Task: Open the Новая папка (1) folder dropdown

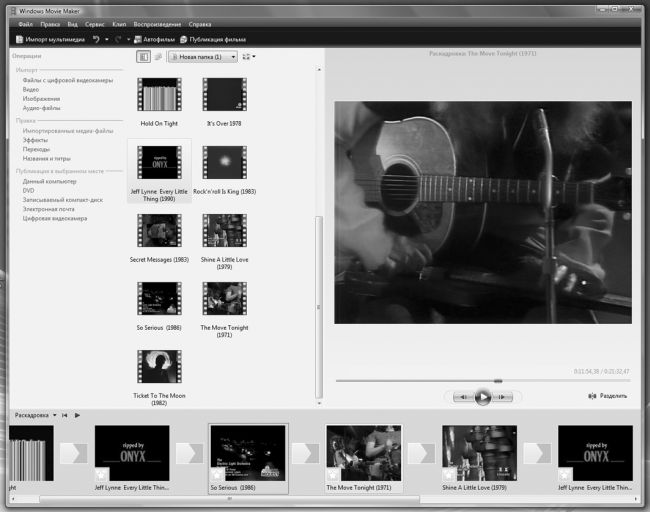Action: [203, 57]
